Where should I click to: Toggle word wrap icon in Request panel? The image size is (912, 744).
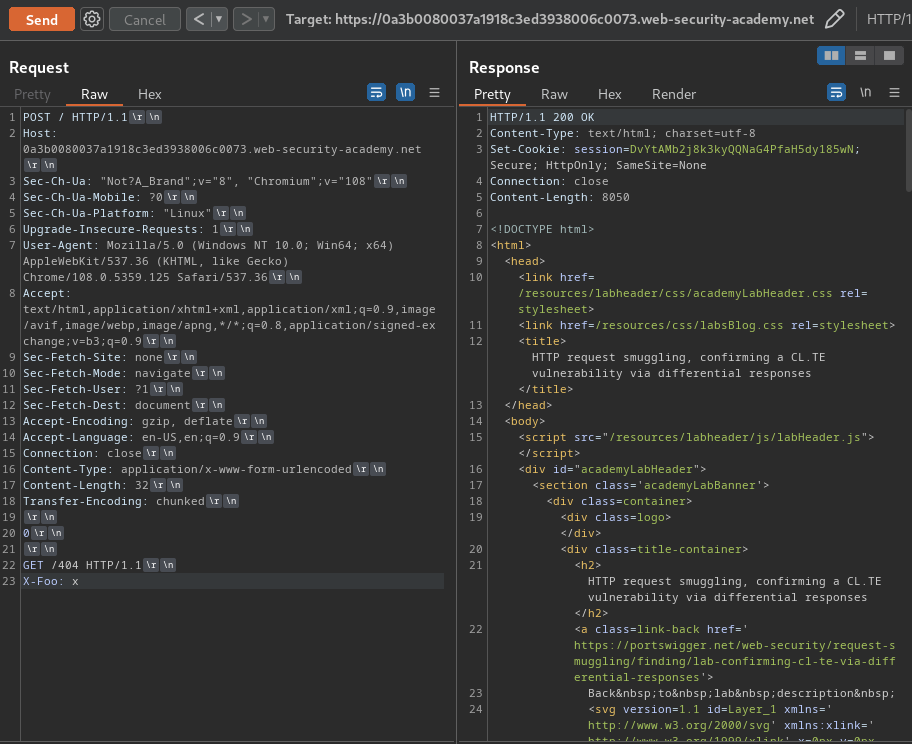376,92
